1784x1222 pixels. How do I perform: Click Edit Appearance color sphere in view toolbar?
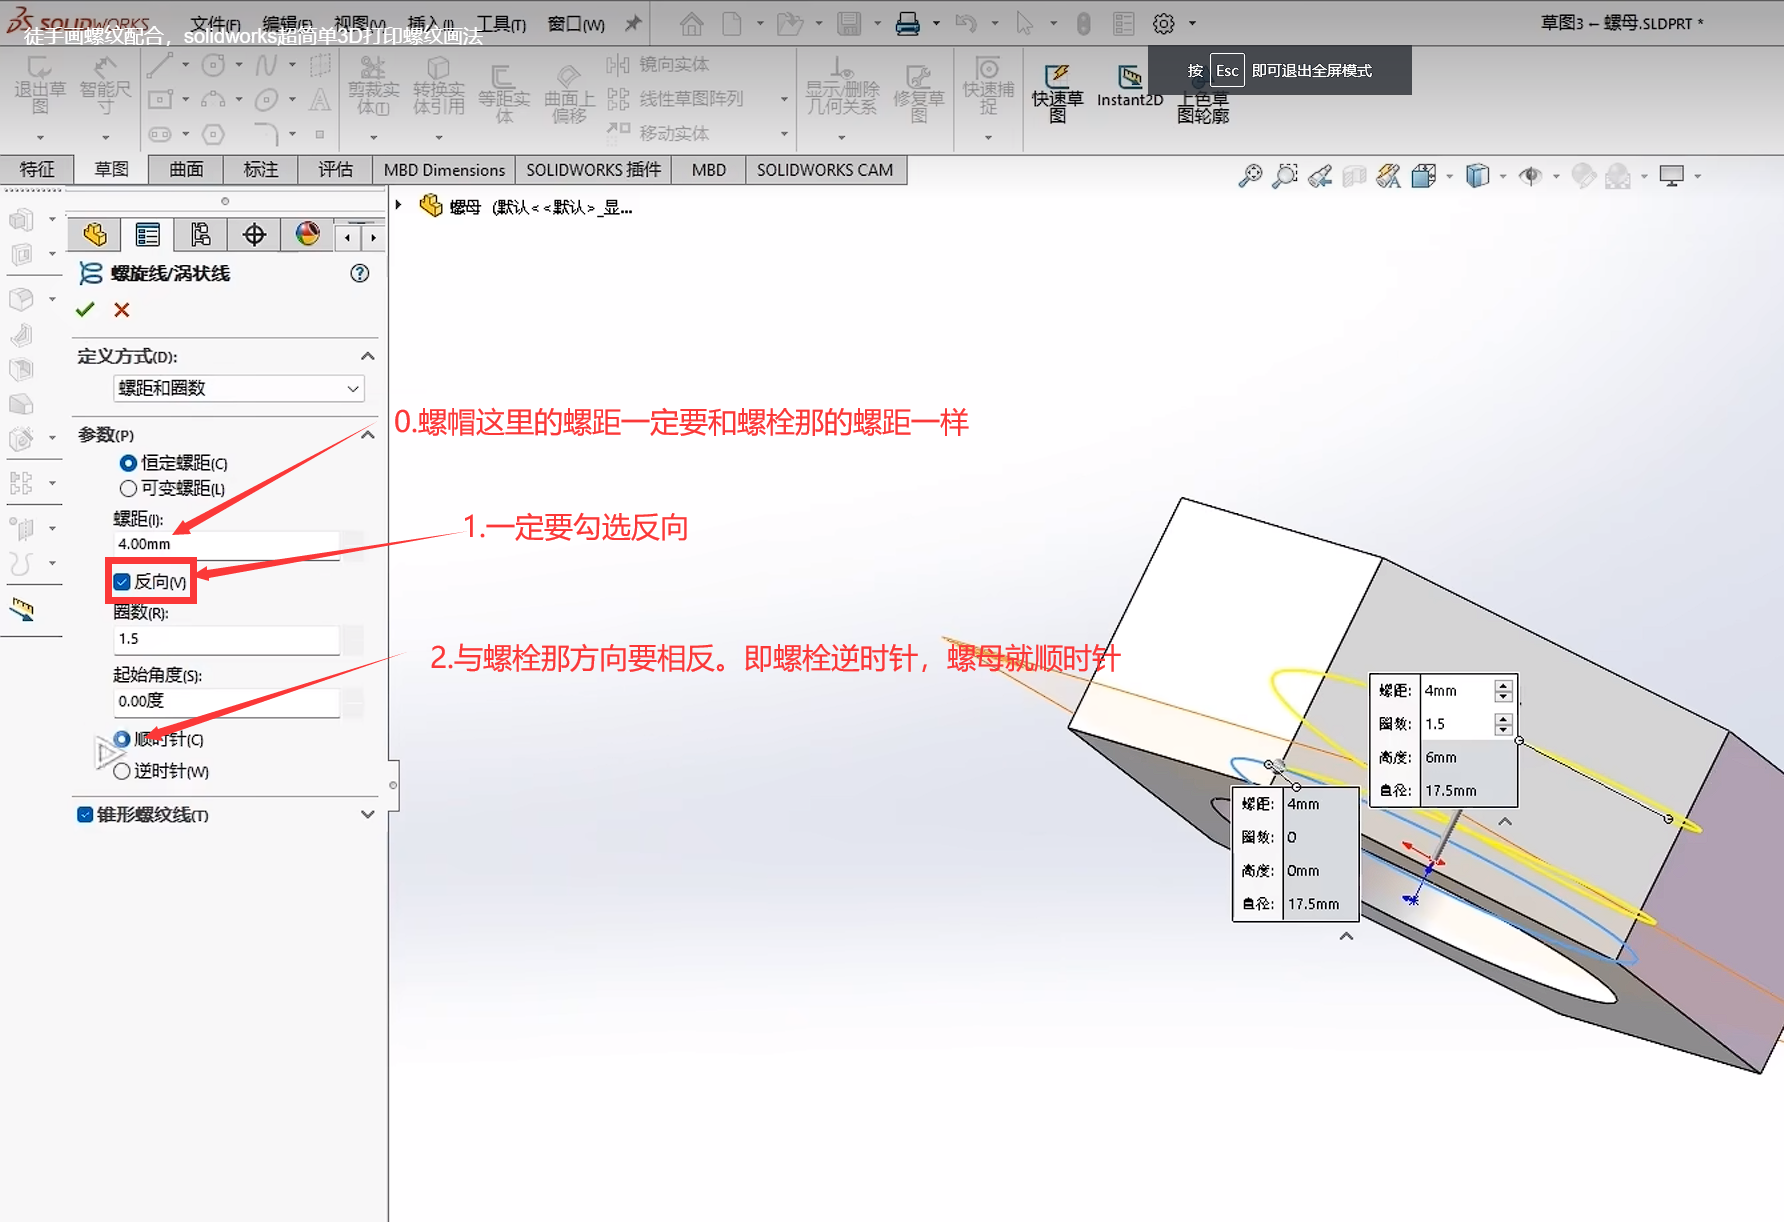click(x=1583, y=177)
